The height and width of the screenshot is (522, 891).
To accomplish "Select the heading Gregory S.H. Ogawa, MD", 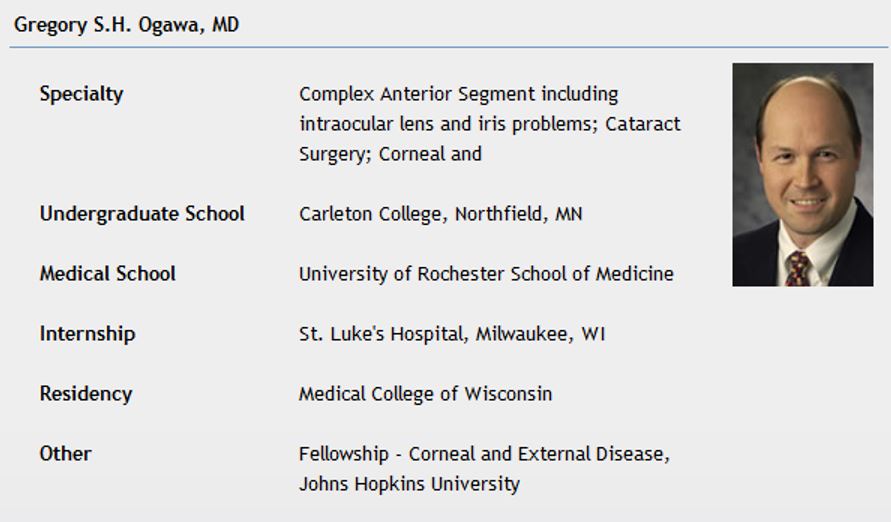I will 126,25.
